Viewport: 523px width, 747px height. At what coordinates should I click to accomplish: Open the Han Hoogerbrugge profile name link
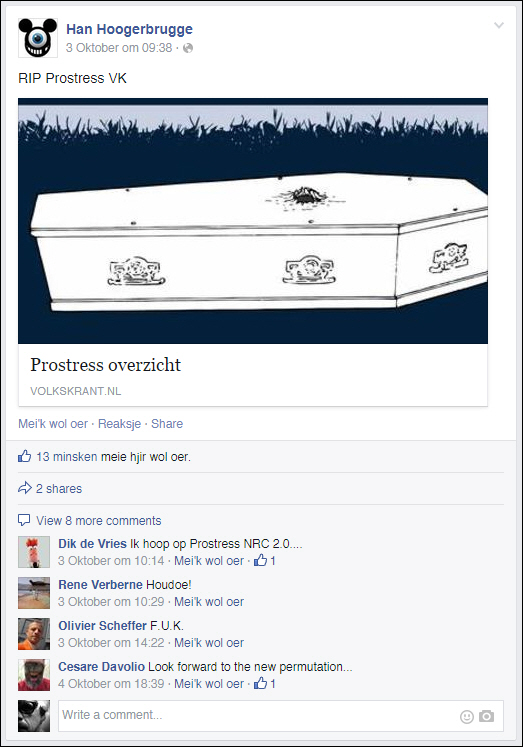click(130, 29)
